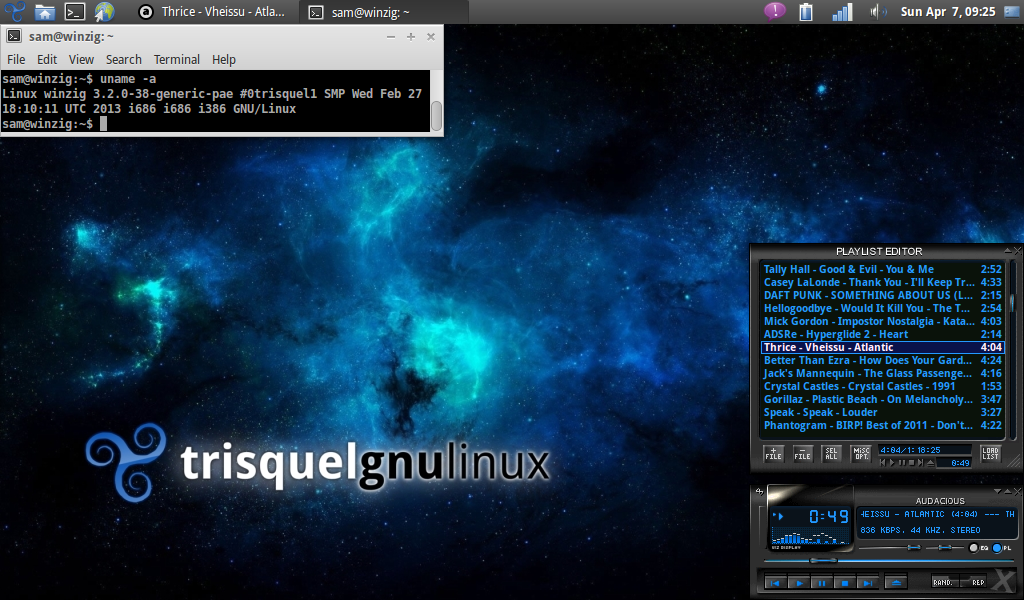Select track Hellogoodbye - Would It Kill You

(882, 308)
